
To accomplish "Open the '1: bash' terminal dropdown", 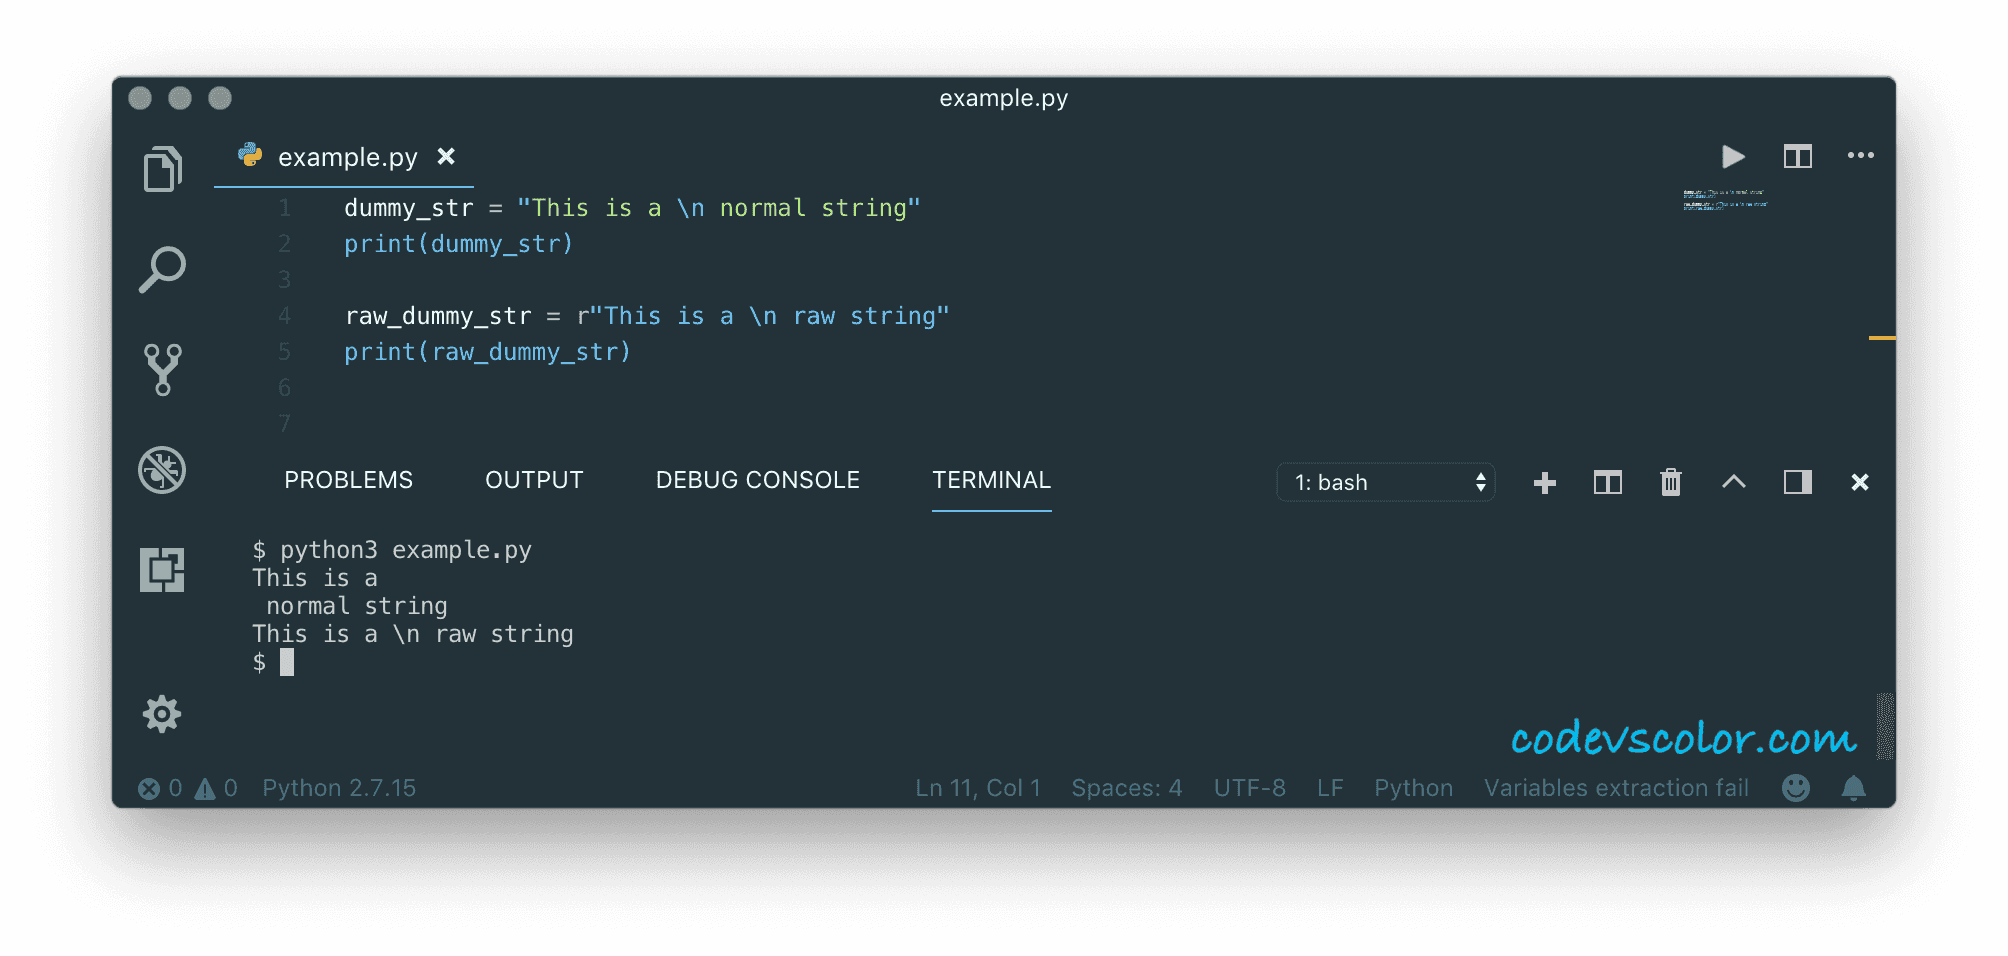I will 1385,482.
